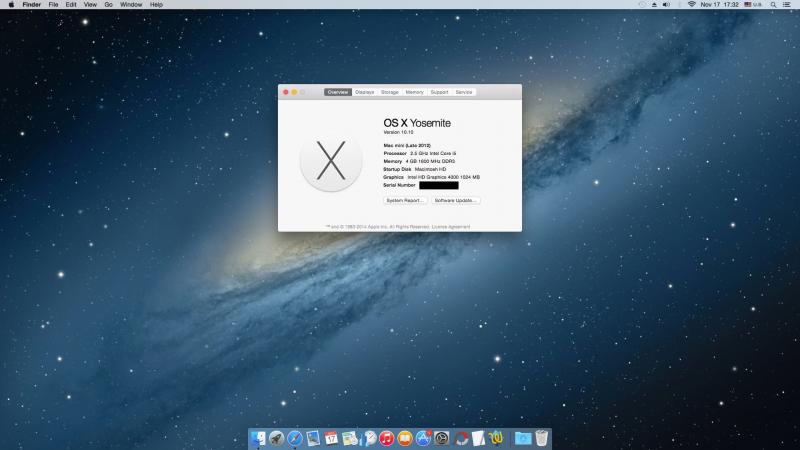Open Finder from the Dock
The image size is (800, 450).
258,438
